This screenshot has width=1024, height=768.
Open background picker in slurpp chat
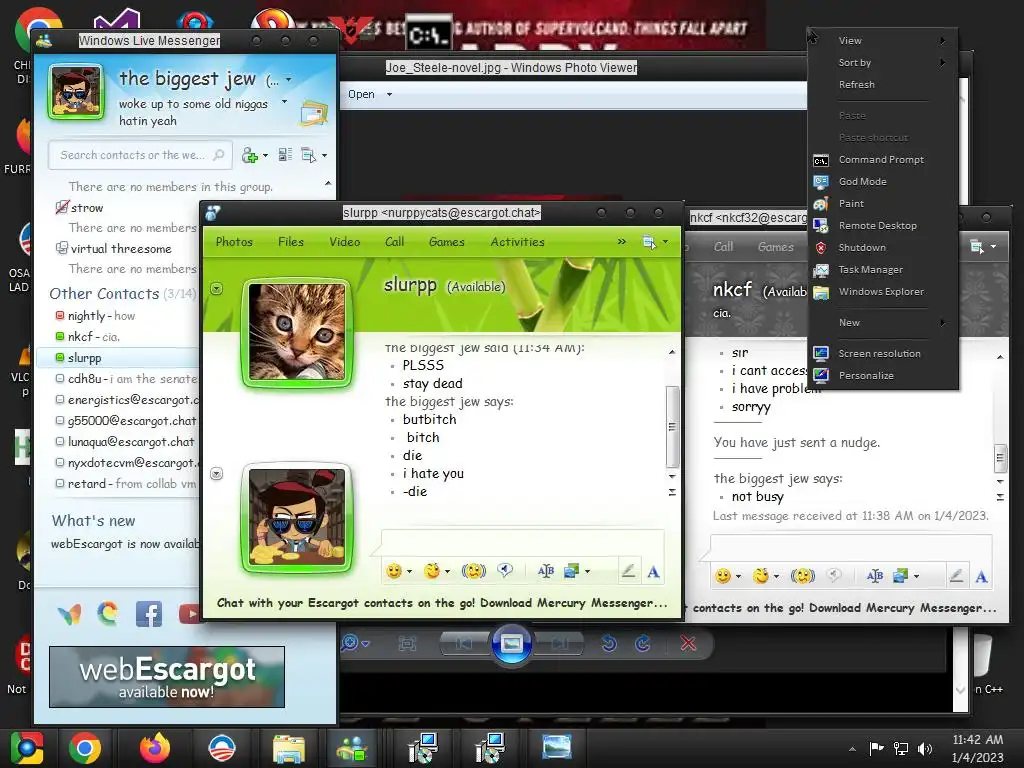point(572,571)
